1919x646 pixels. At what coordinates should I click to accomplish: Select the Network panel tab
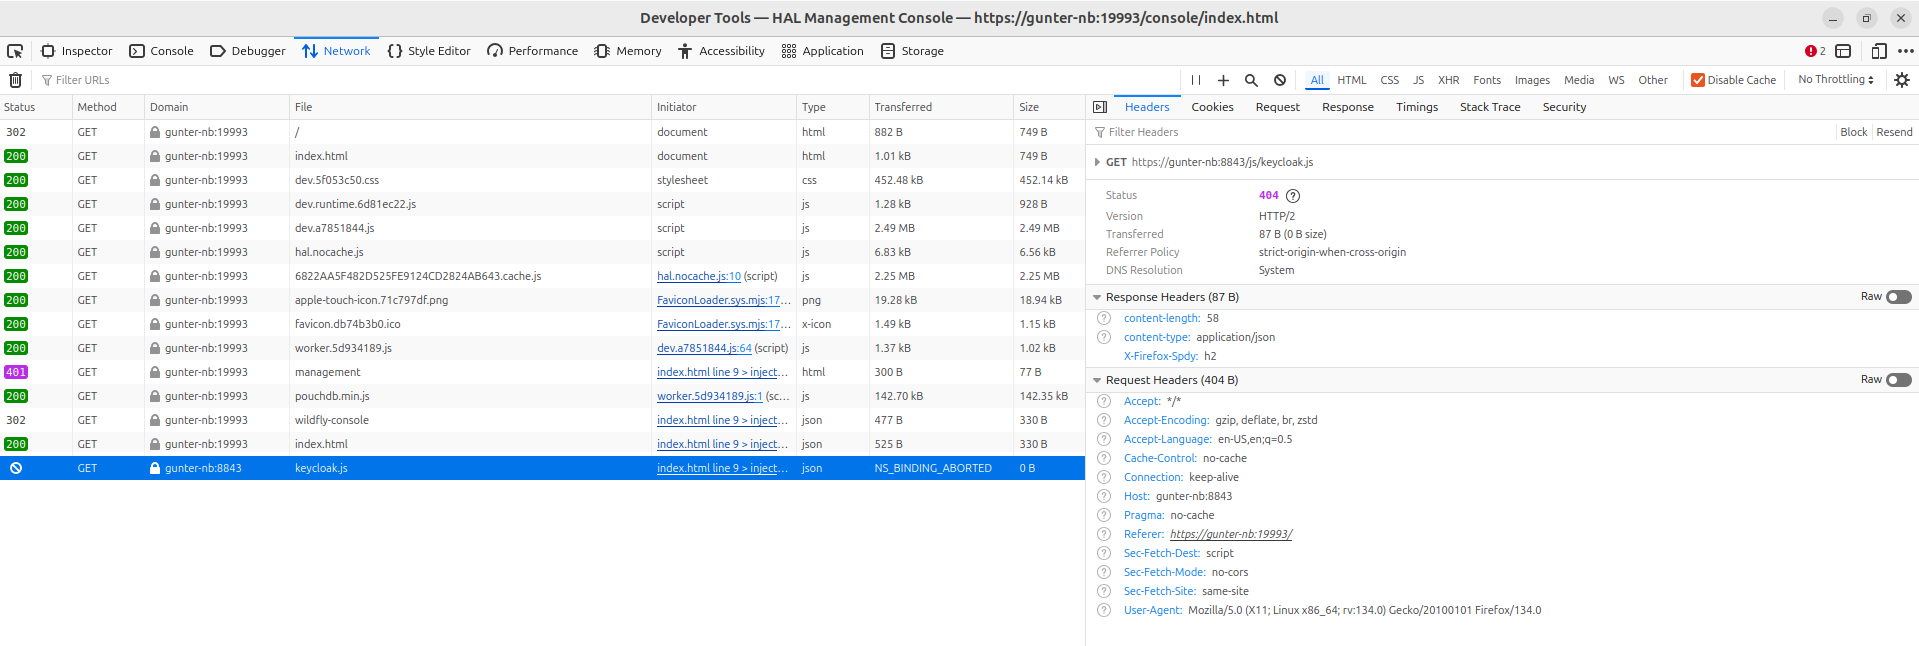coord(337,51)
